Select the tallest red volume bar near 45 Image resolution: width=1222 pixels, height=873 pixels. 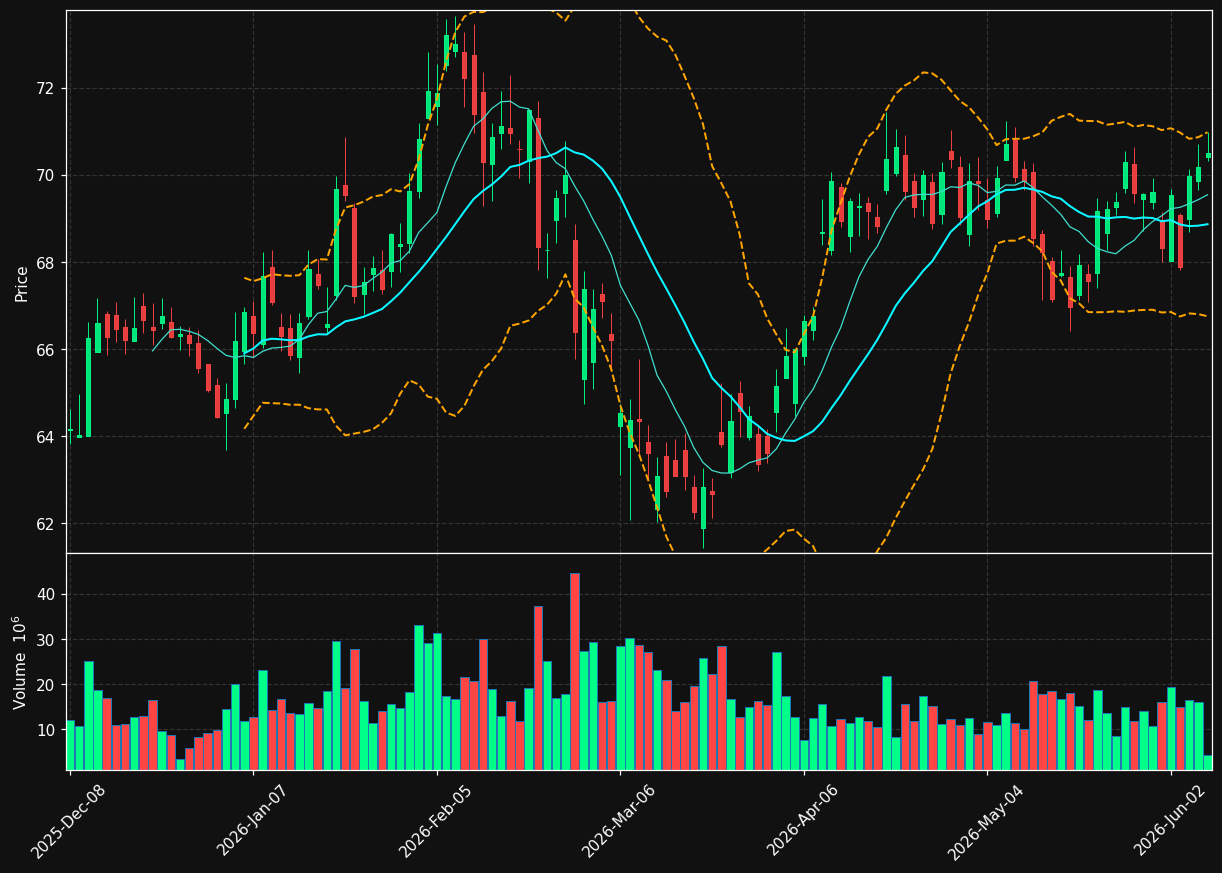pos(574,671)
